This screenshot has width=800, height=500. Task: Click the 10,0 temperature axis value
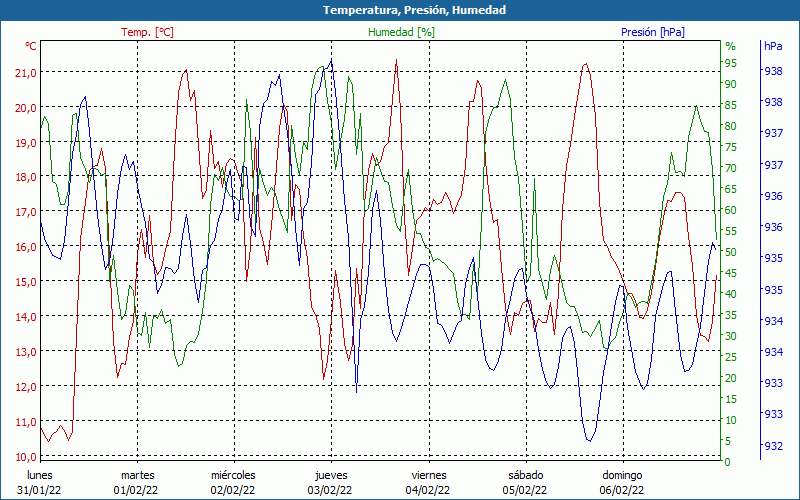26,457
